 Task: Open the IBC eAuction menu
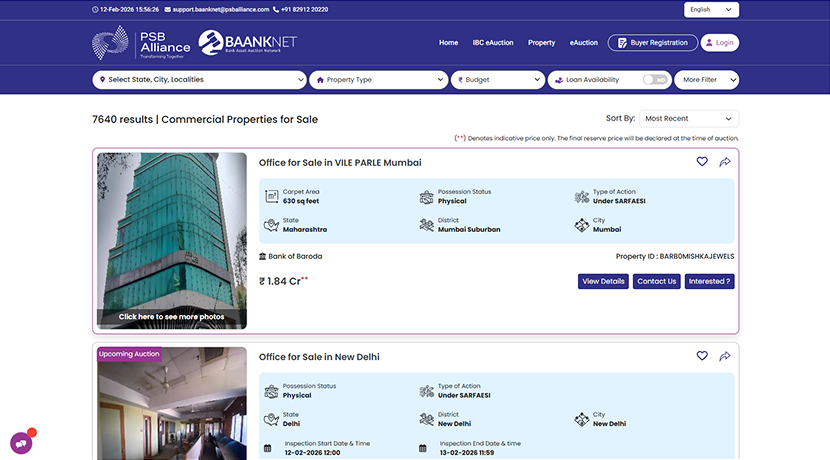click(492, 43)
